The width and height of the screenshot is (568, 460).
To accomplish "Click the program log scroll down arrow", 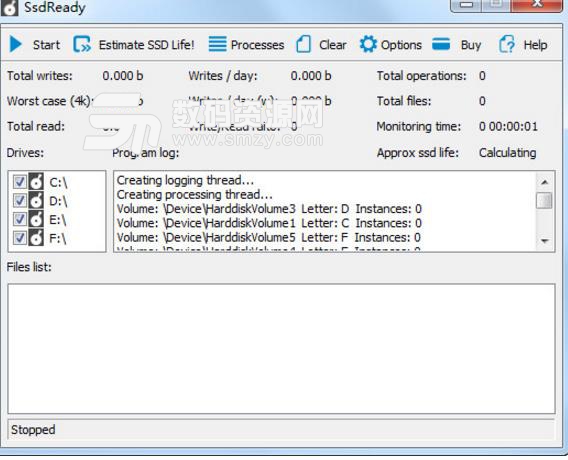I will tap(544, 241).
